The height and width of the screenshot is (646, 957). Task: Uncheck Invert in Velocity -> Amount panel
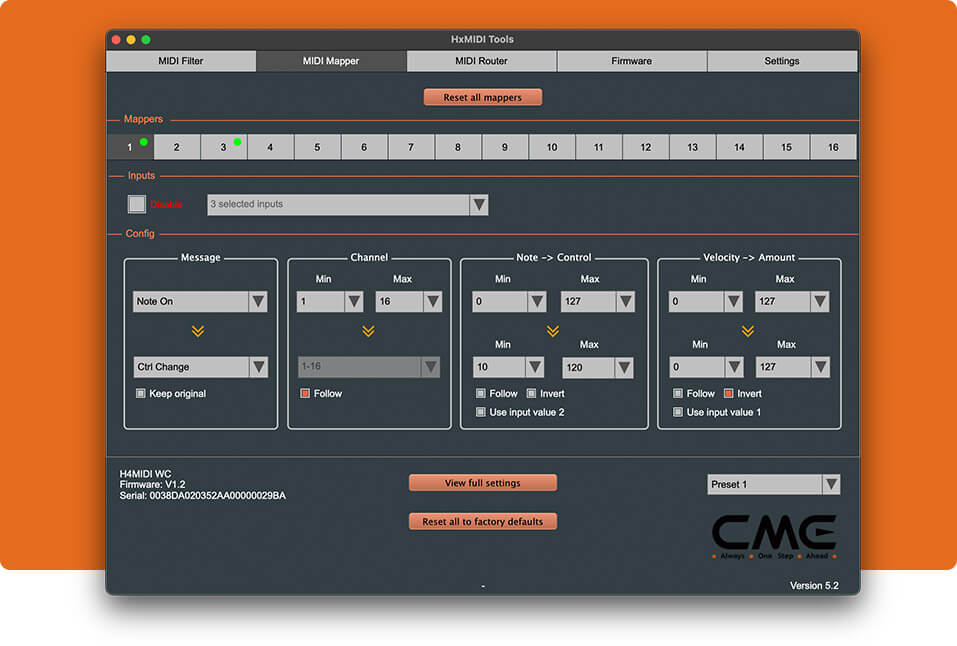click(x=729, y=394)
